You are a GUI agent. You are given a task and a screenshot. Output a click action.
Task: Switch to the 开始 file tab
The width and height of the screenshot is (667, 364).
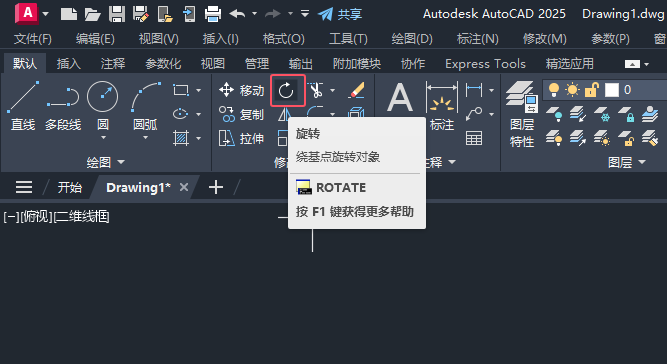(x=69, y=187)
